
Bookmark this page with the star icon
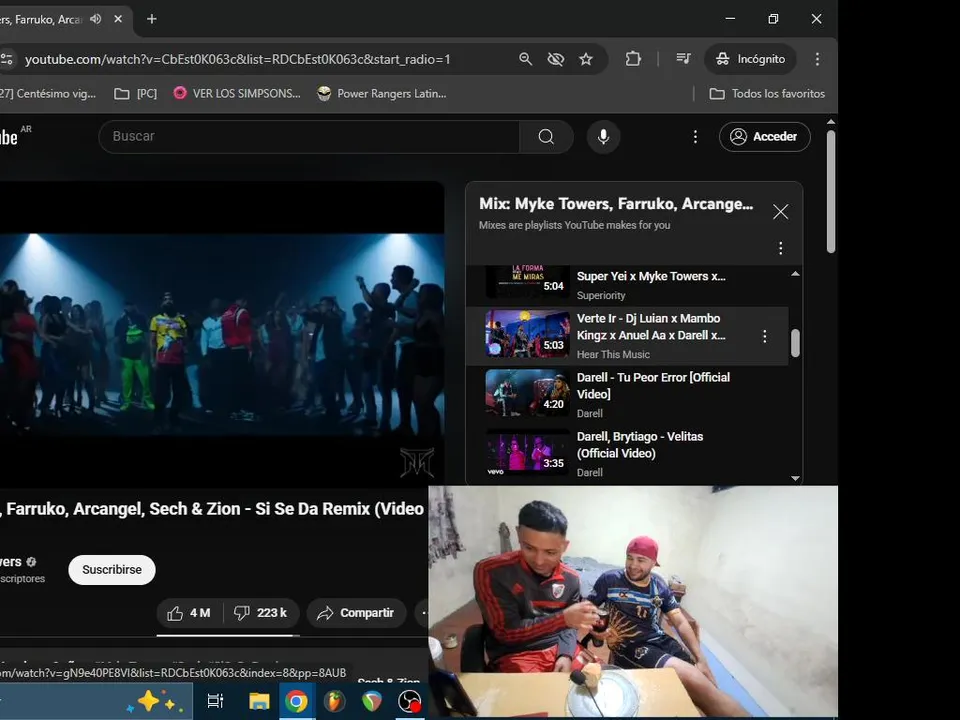click(586, 59)
